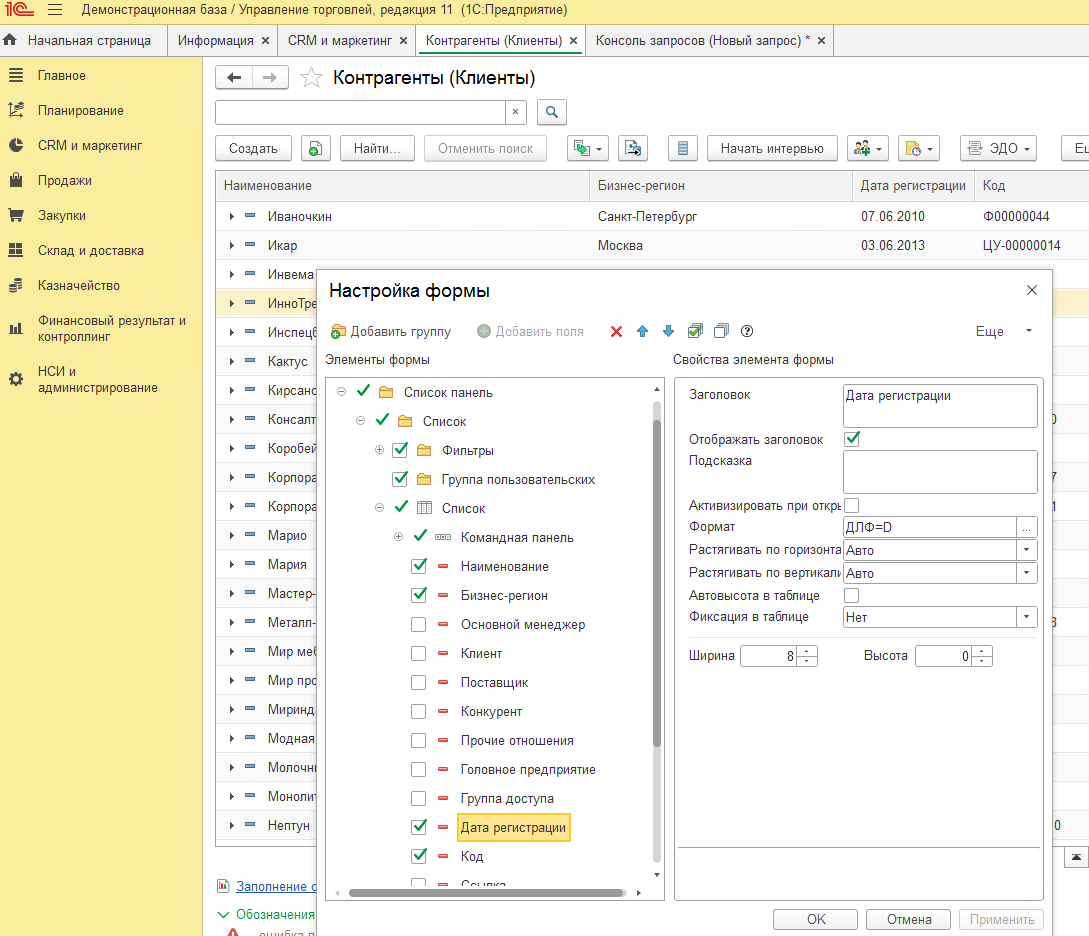
Task: Switch to the Консоль запросов tab
Action: [x=702, y=41]
